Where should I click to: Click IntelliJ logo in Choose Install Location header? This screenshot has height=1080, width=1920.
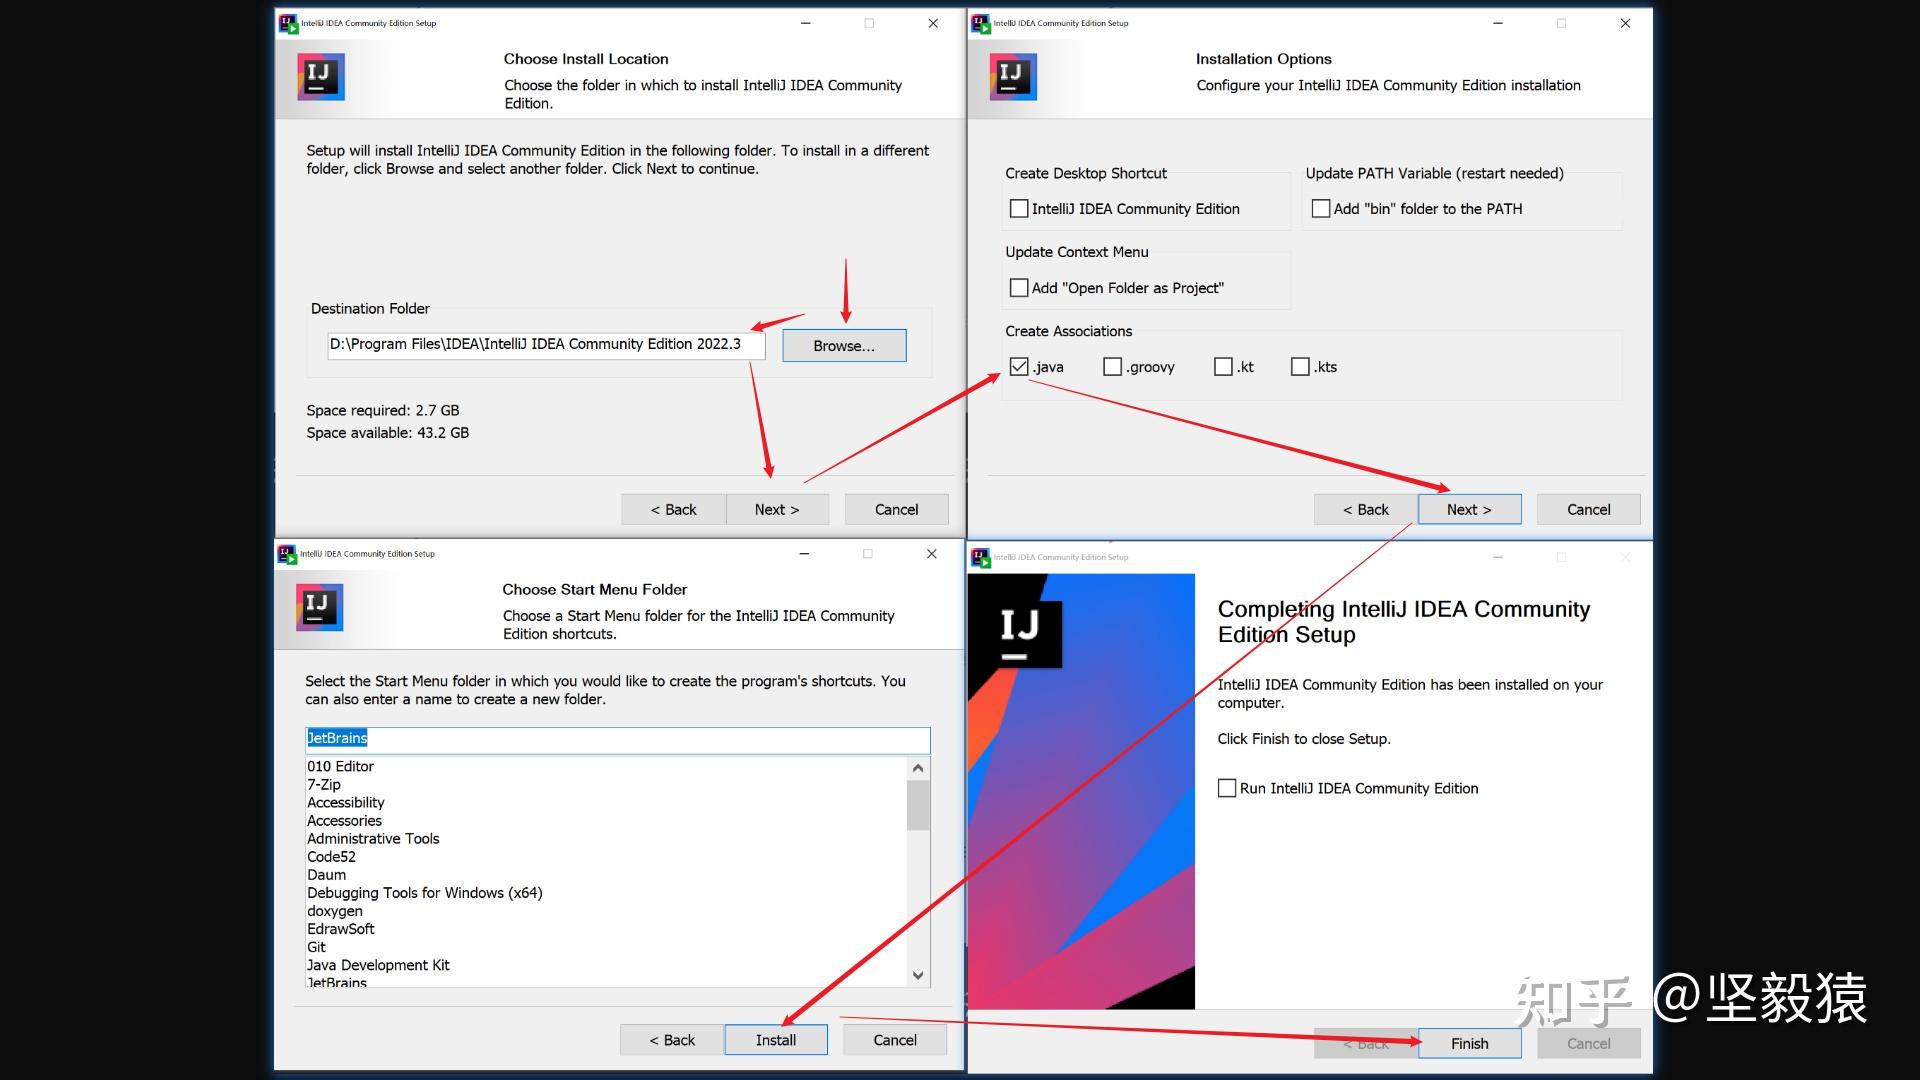tap(320, 77)
